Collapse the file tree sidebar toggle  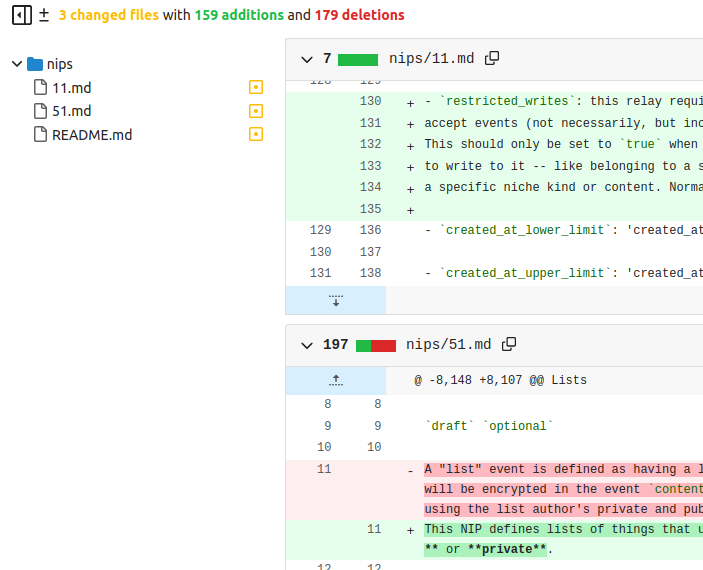[21, 15]
